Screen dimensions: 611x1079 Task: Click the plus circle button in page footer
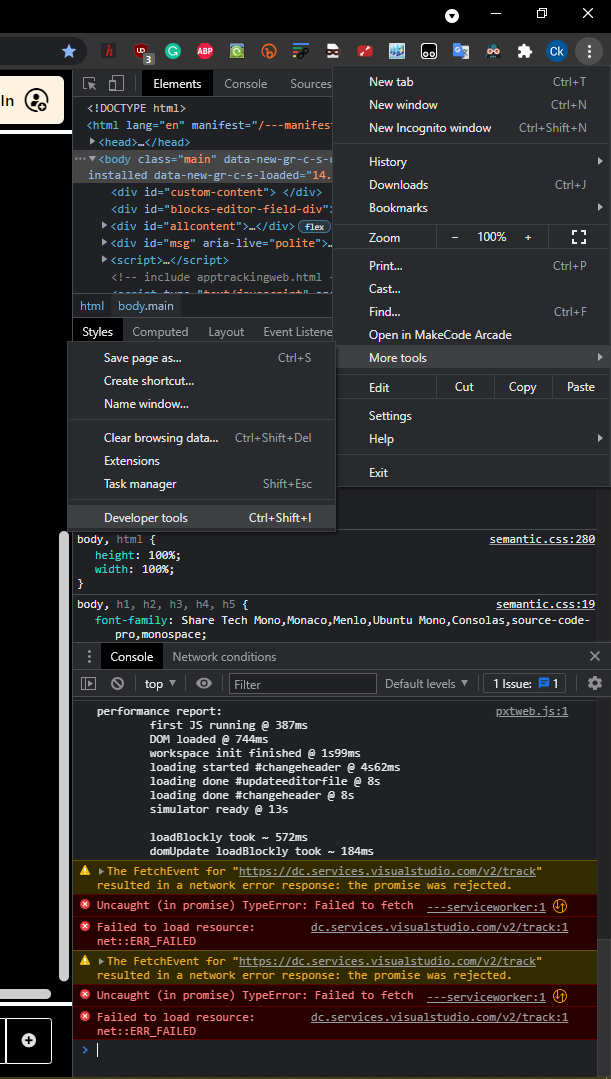point(29,1040)
